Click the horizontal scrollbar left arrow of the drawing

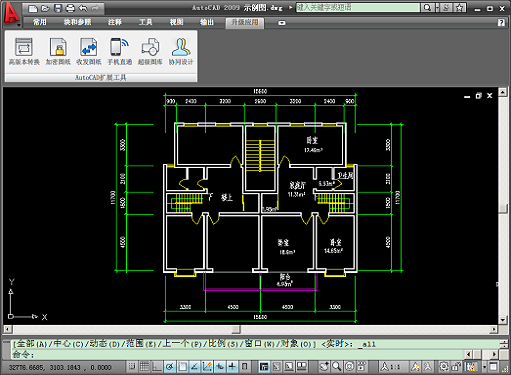(8, 329)
